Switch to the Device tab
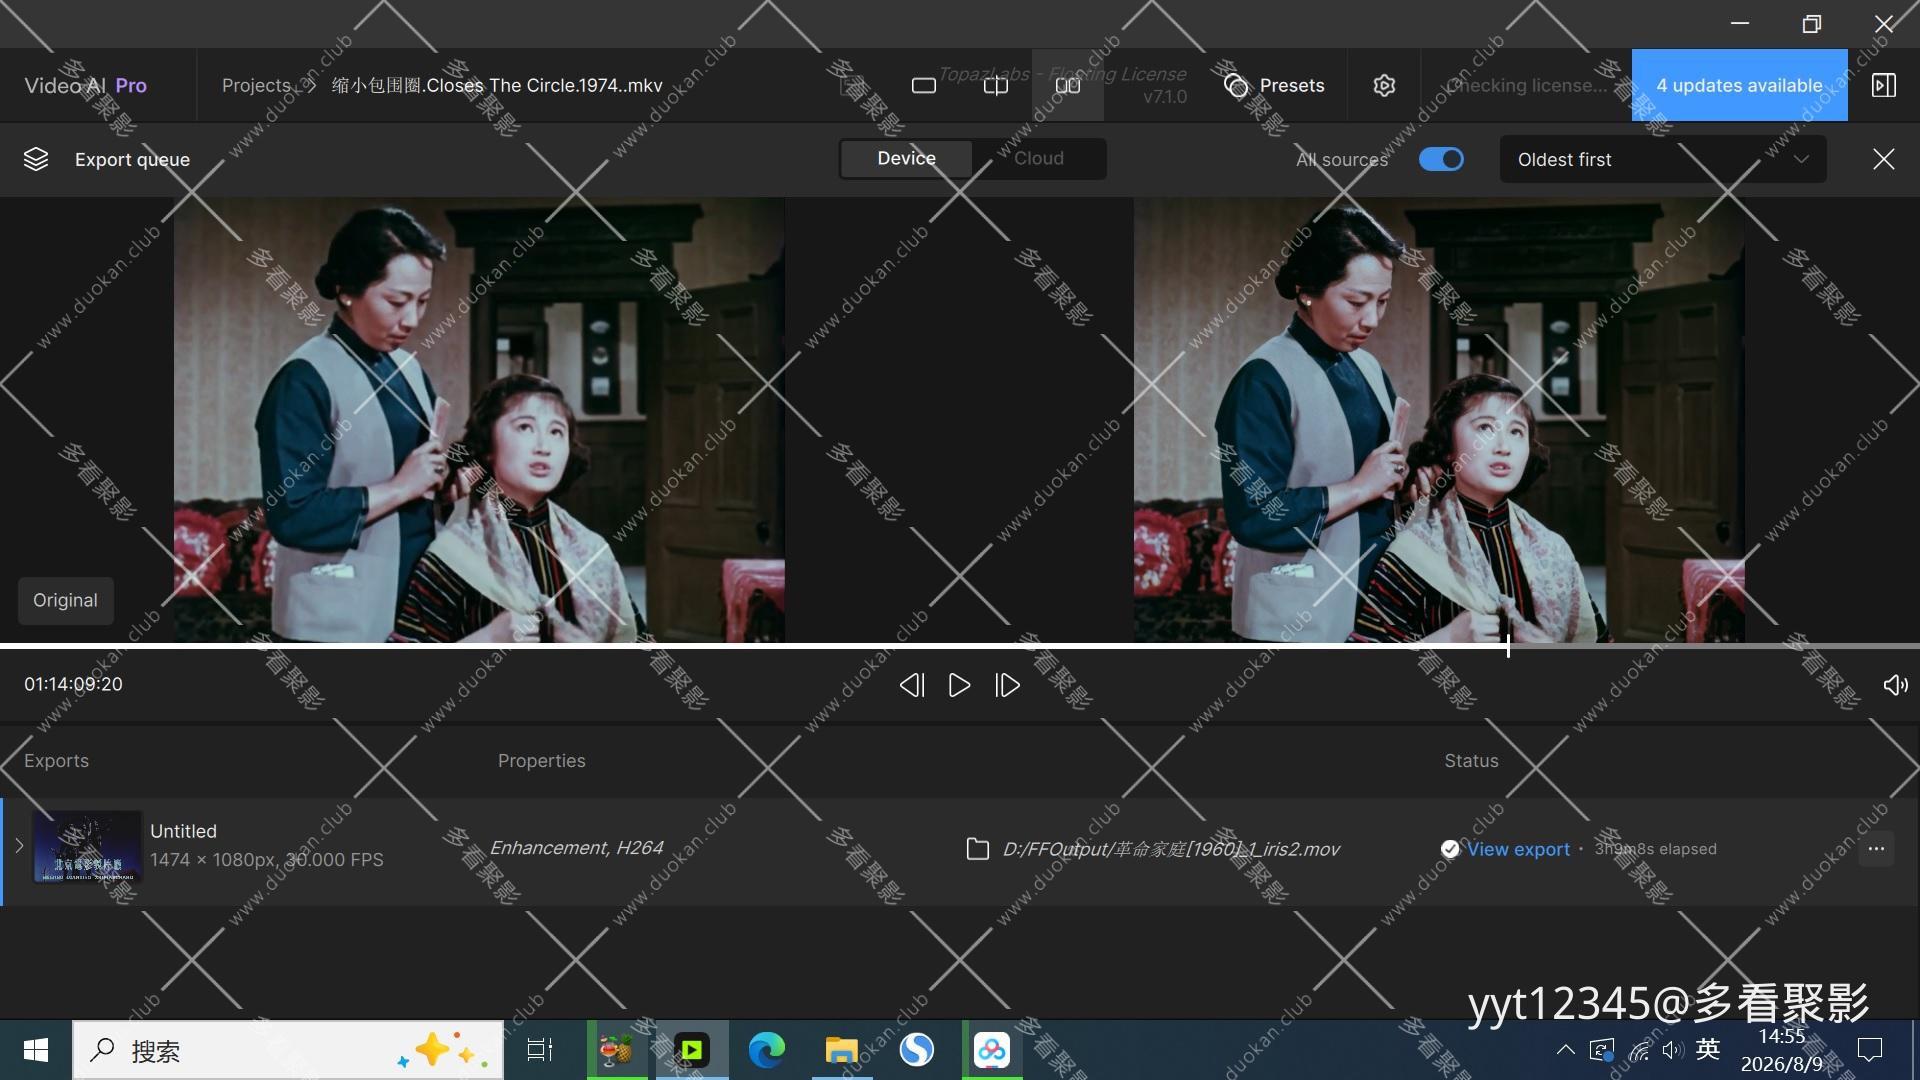This screenshot has height=1080, width=1920. click(906, 159)
